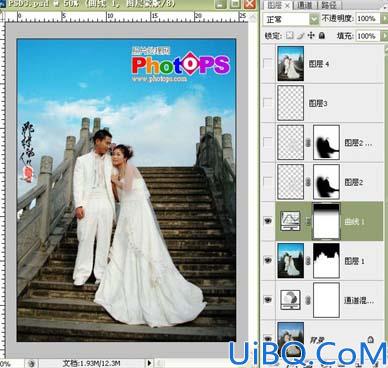Select 通道混... white mask thumbnail

pos(326,300)
